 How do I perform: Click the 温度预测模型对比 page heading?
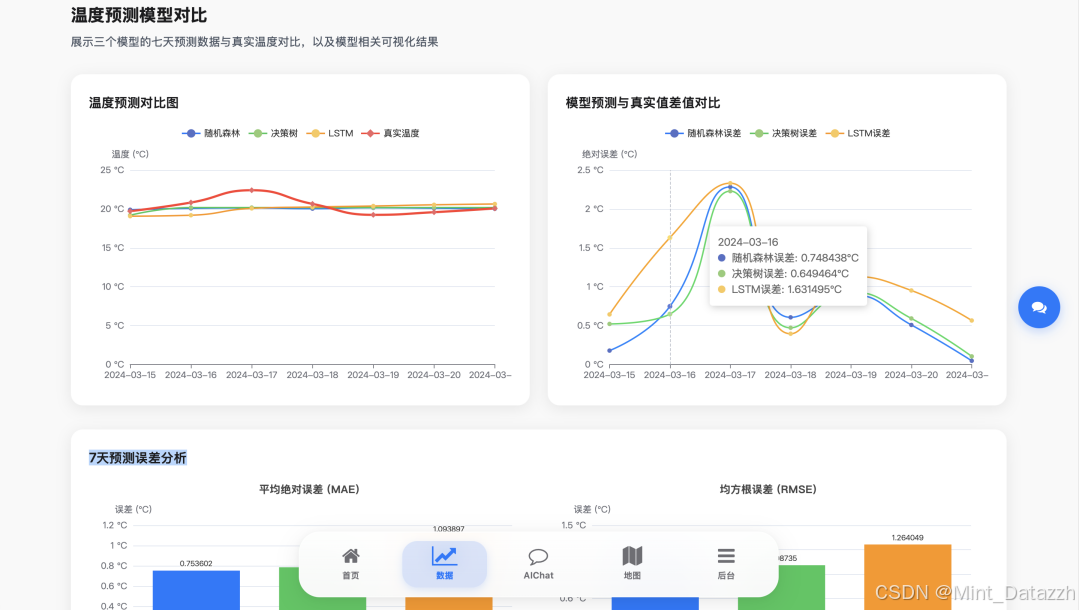click(138, 15)
